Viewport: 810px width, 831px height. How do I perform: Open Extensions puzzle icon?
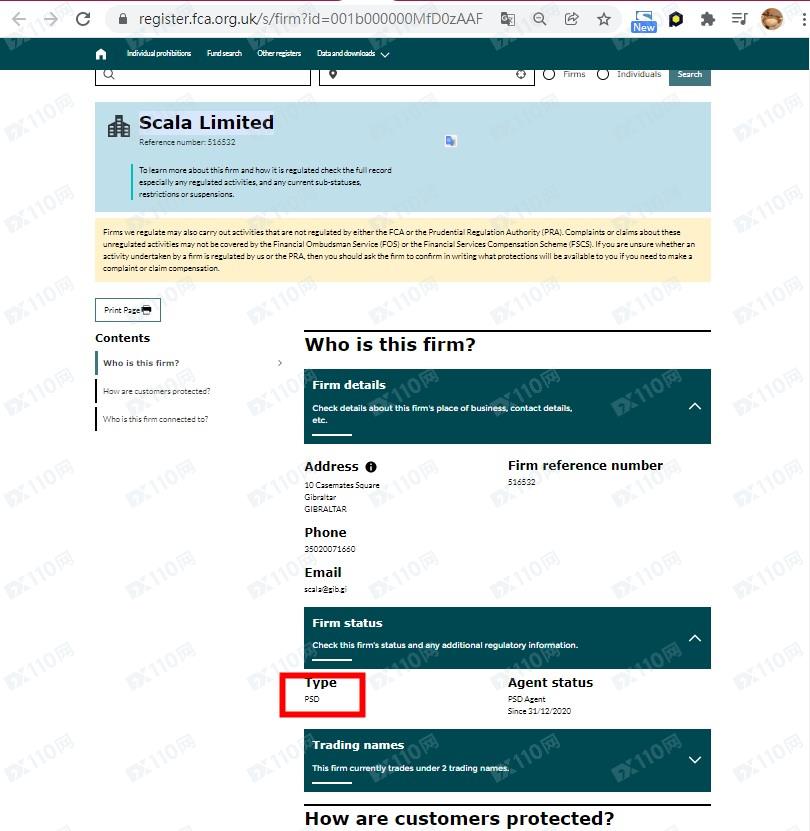pos(708,20)
